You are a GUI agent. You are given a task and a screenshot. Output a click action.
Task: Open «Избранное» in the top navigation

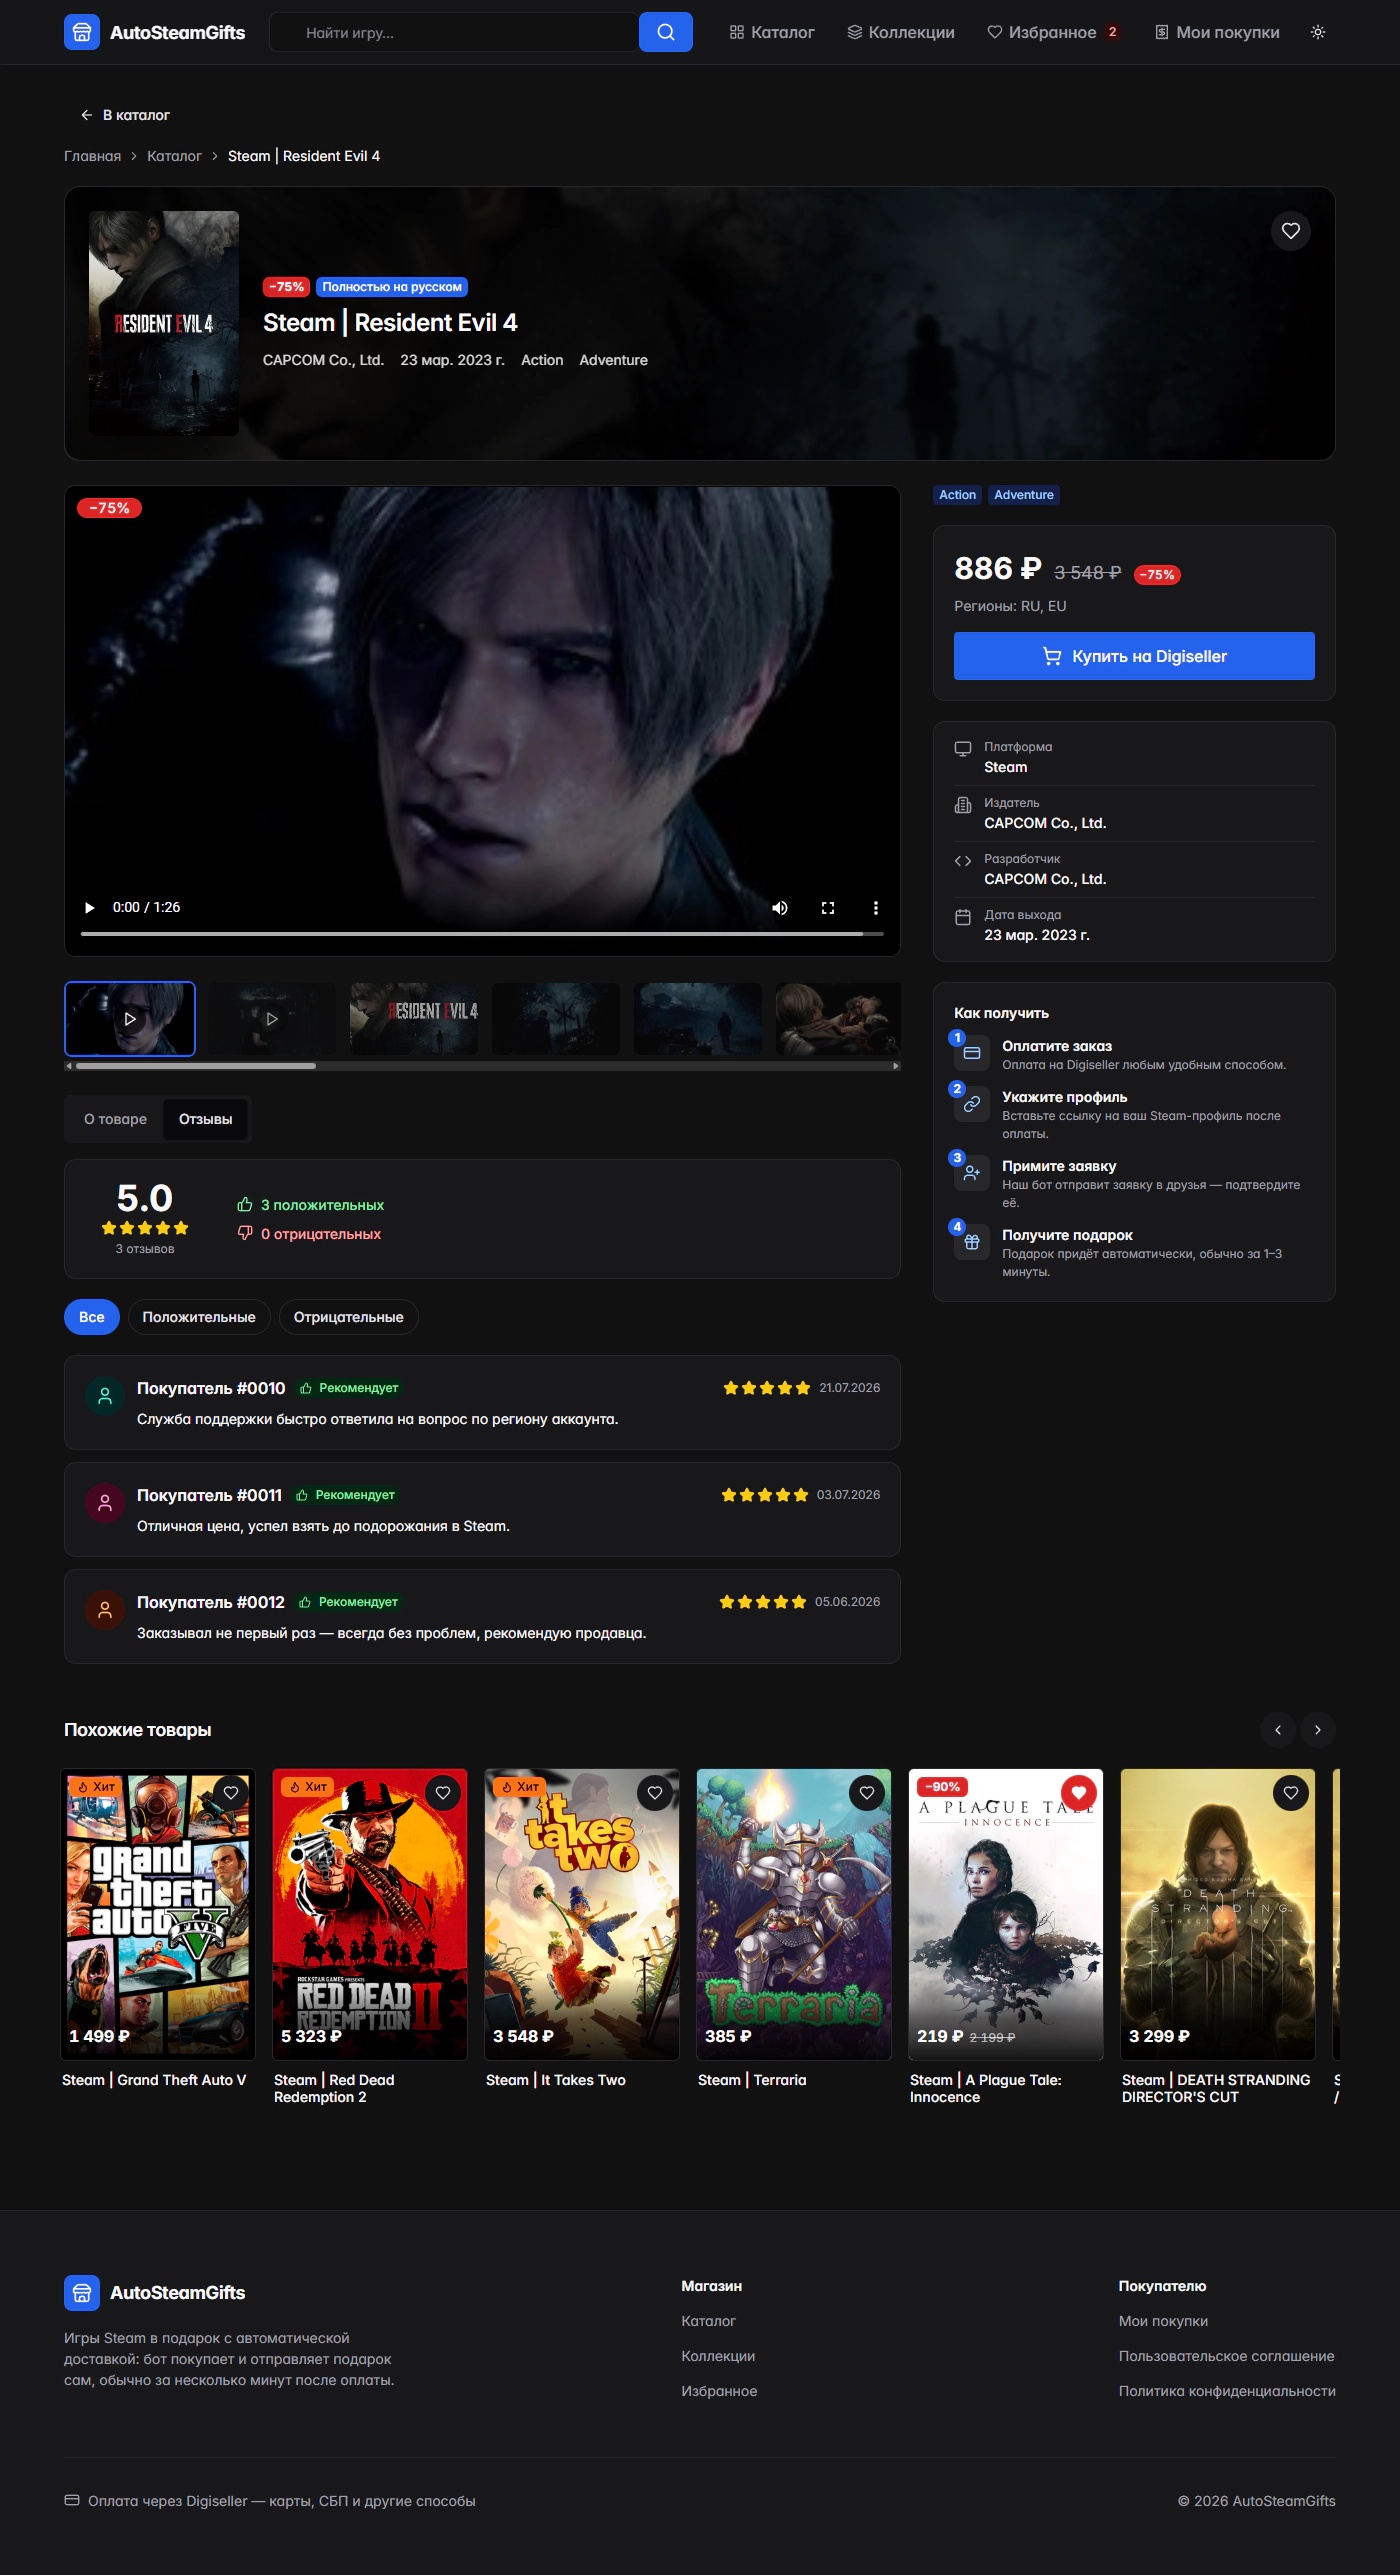1054,32
